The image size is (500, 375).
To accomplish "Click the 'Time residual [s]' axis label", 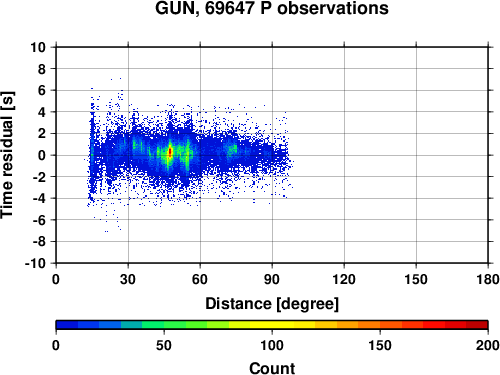I will (7, 155).
